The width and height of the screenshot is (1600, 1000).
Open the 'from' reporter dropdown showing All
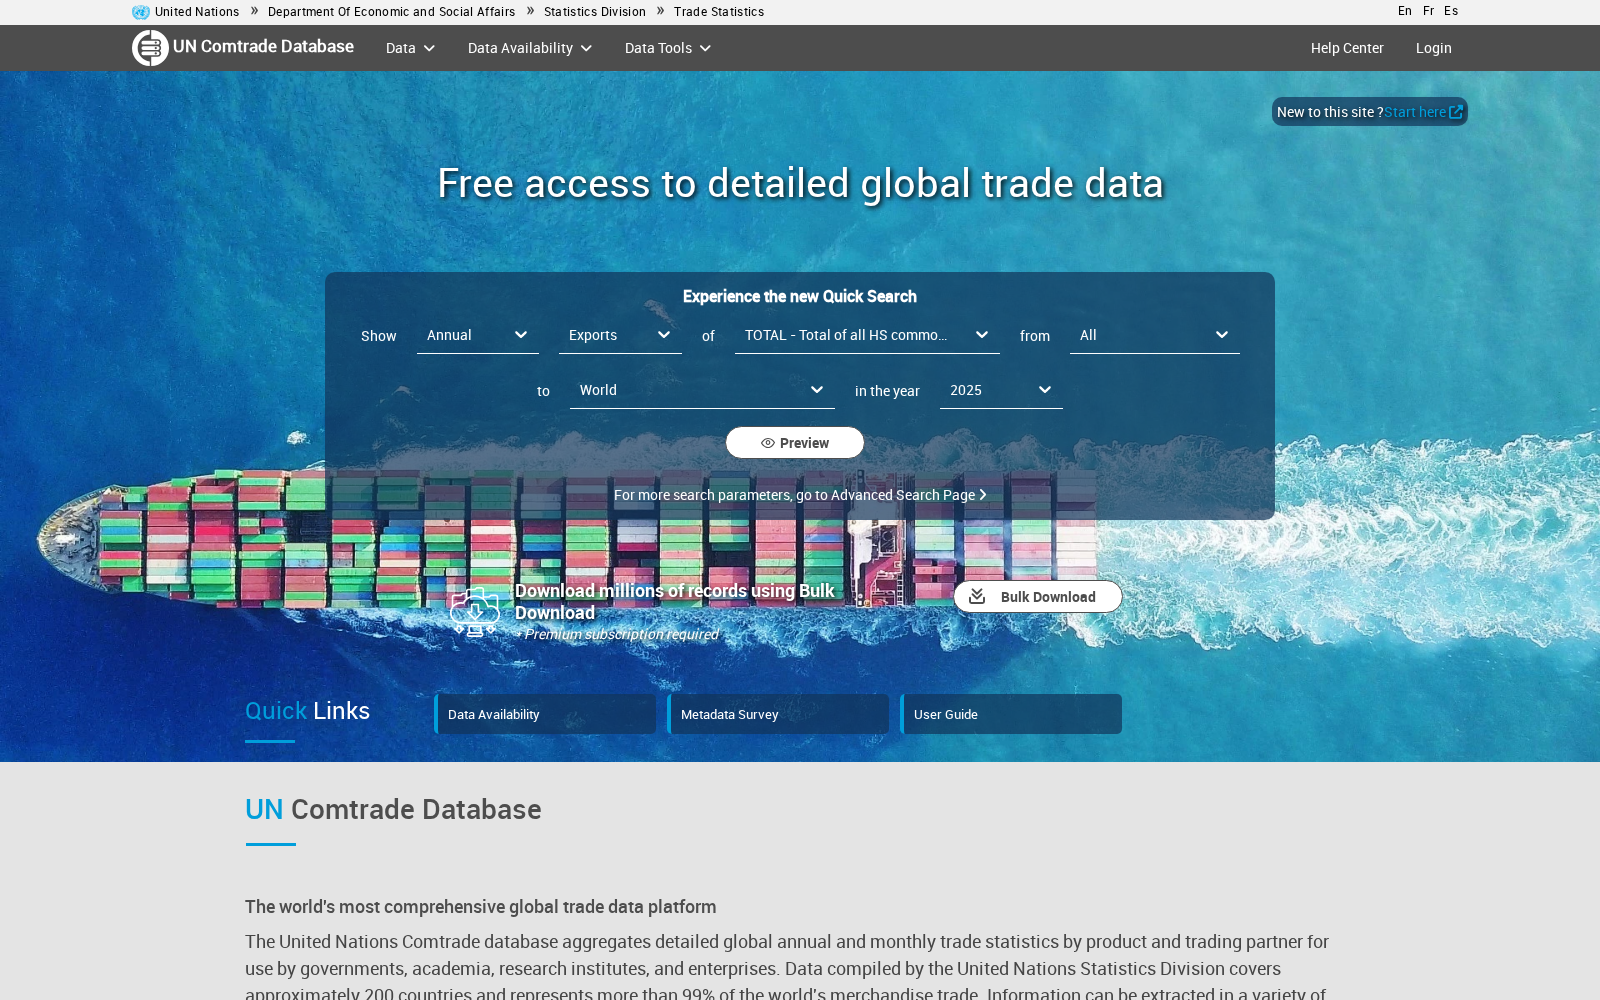point(1155,335)
